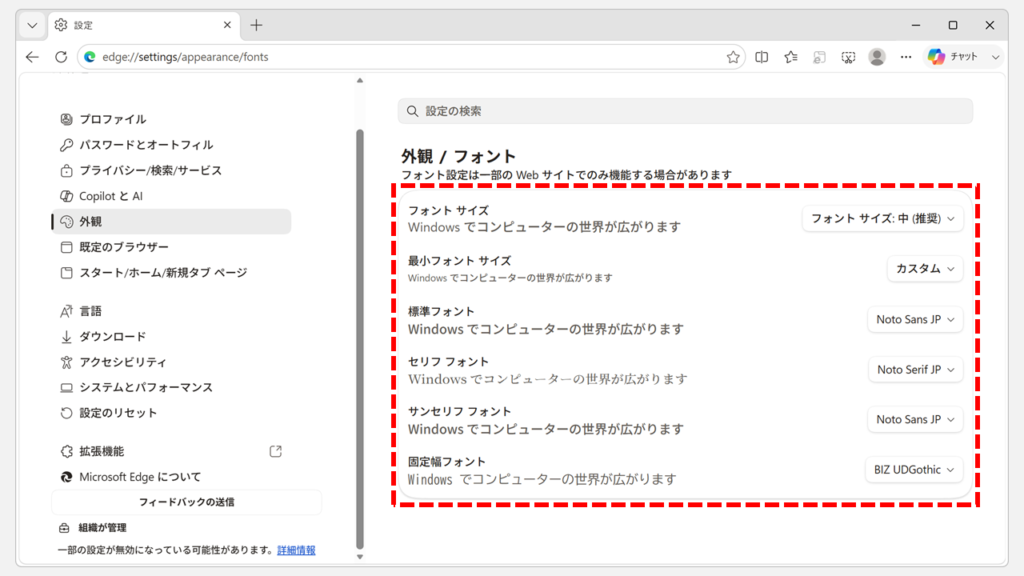
Task: Click the 組織が管理 briefcase icon
Action: click(x=64, y=528)
